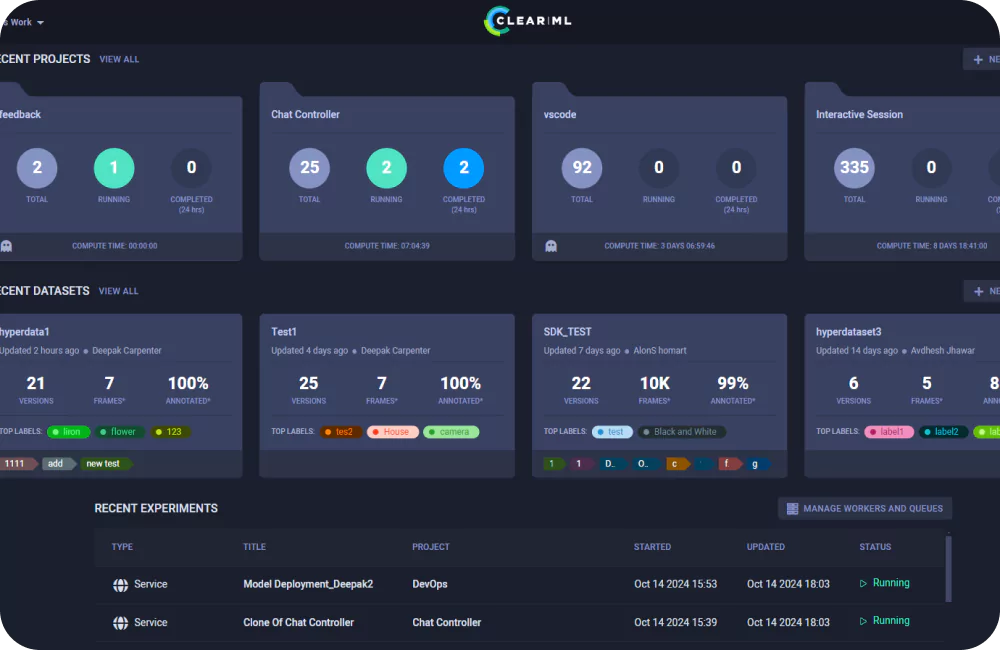Screen dimensions: 1000x650
Task: Click globe icon for Clone Of Chat Controller row
Action: [121, 623]
